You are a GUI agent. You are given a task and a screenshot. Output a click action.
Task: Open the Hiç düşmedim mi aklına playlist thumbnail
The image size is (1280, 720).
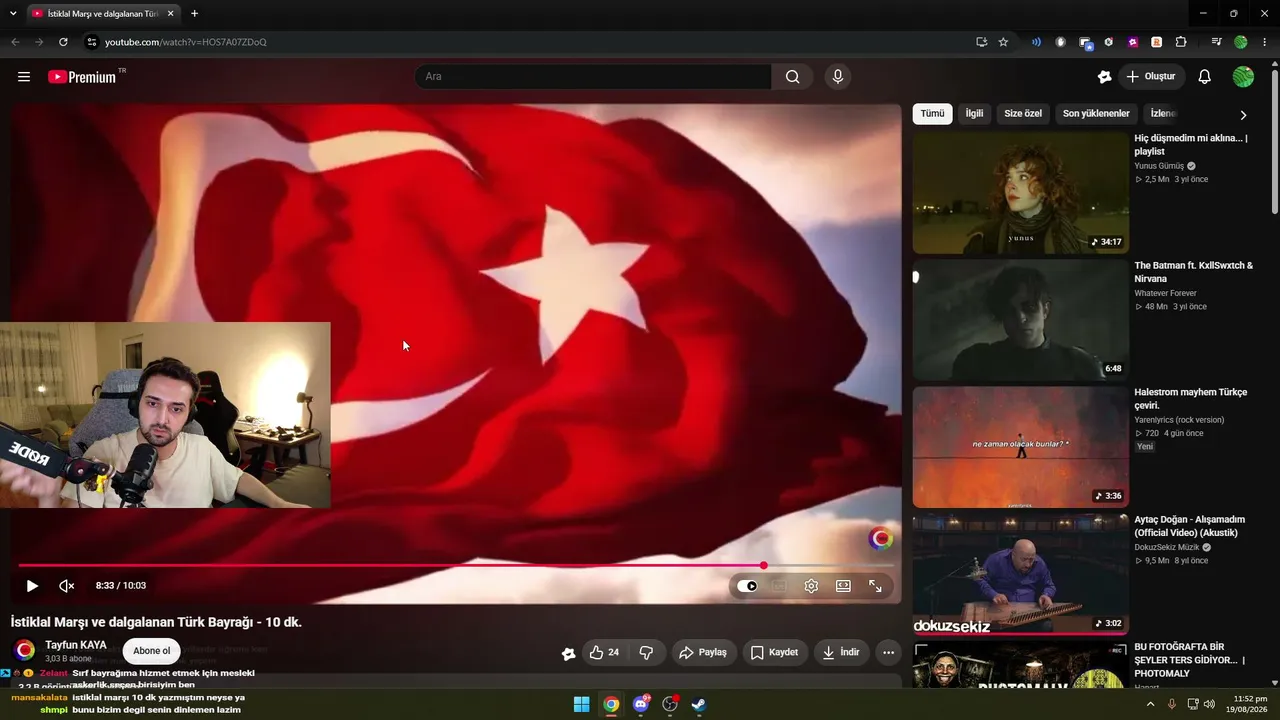tap(1020, 193)
